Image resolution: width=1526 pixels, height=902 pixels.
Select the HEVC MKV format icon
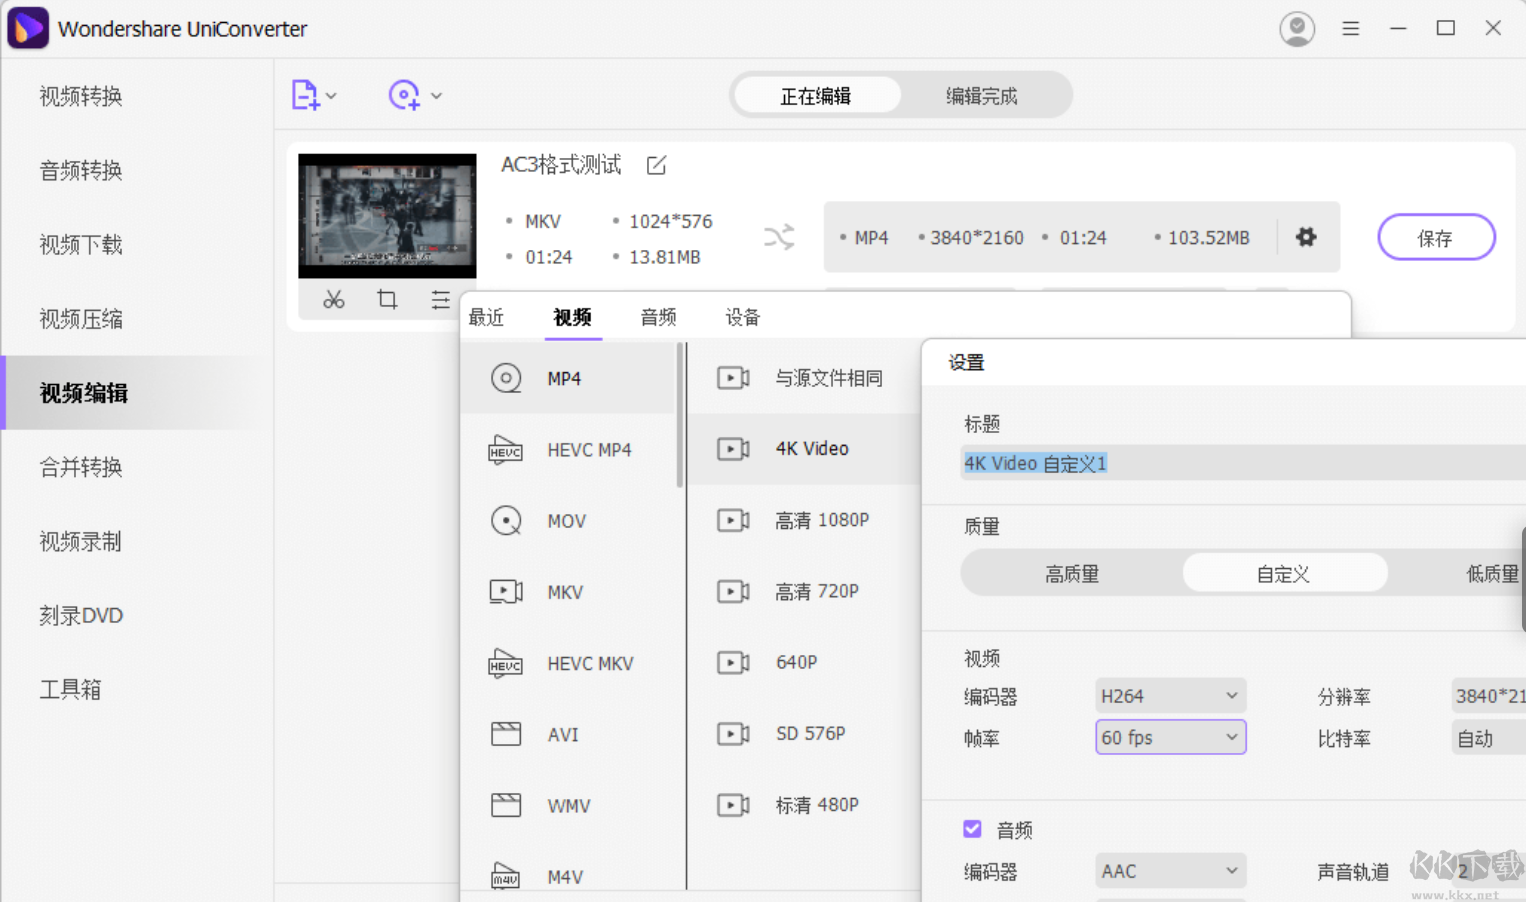point(506,663)
